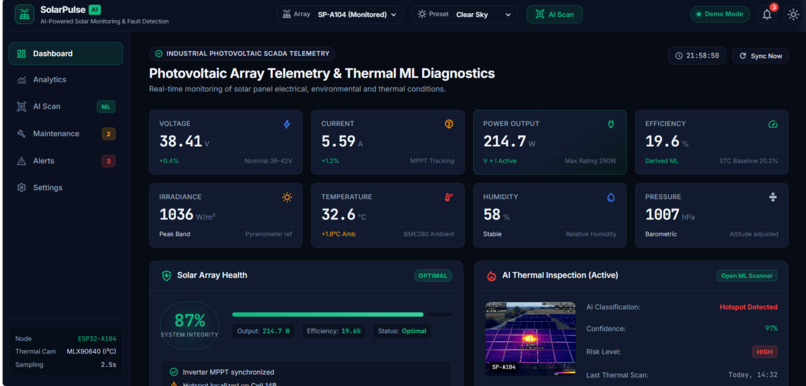Open the ML Scanner button

point(747,275)
